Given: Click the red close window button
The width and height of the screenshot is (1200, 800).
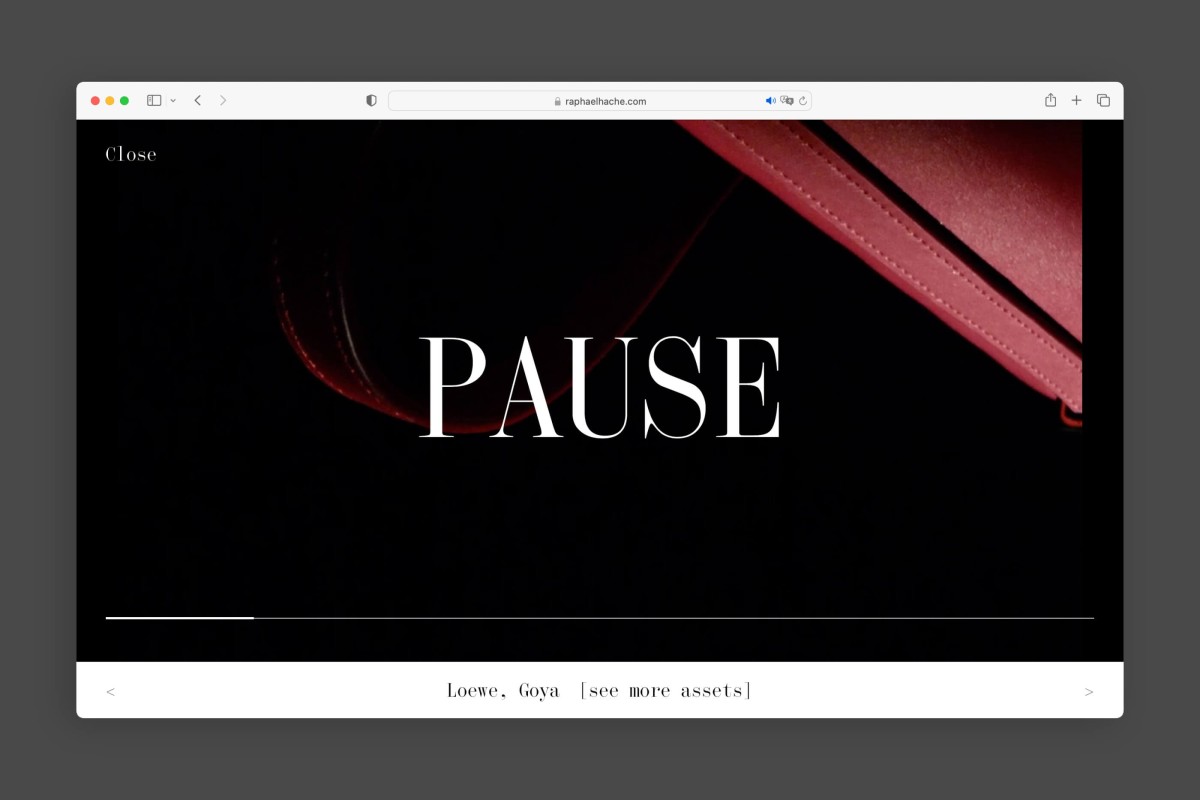Looking at the screenshot, I should [96, 101].
